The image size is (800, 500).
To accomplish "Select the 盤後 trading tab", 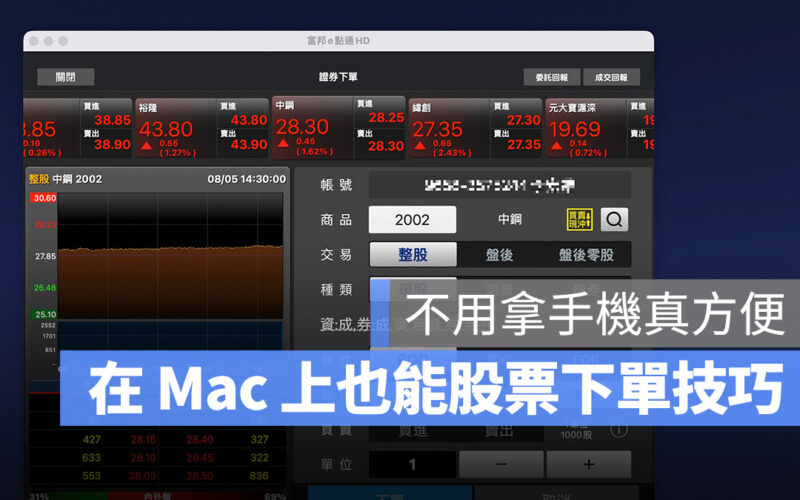I will [499, 254].
